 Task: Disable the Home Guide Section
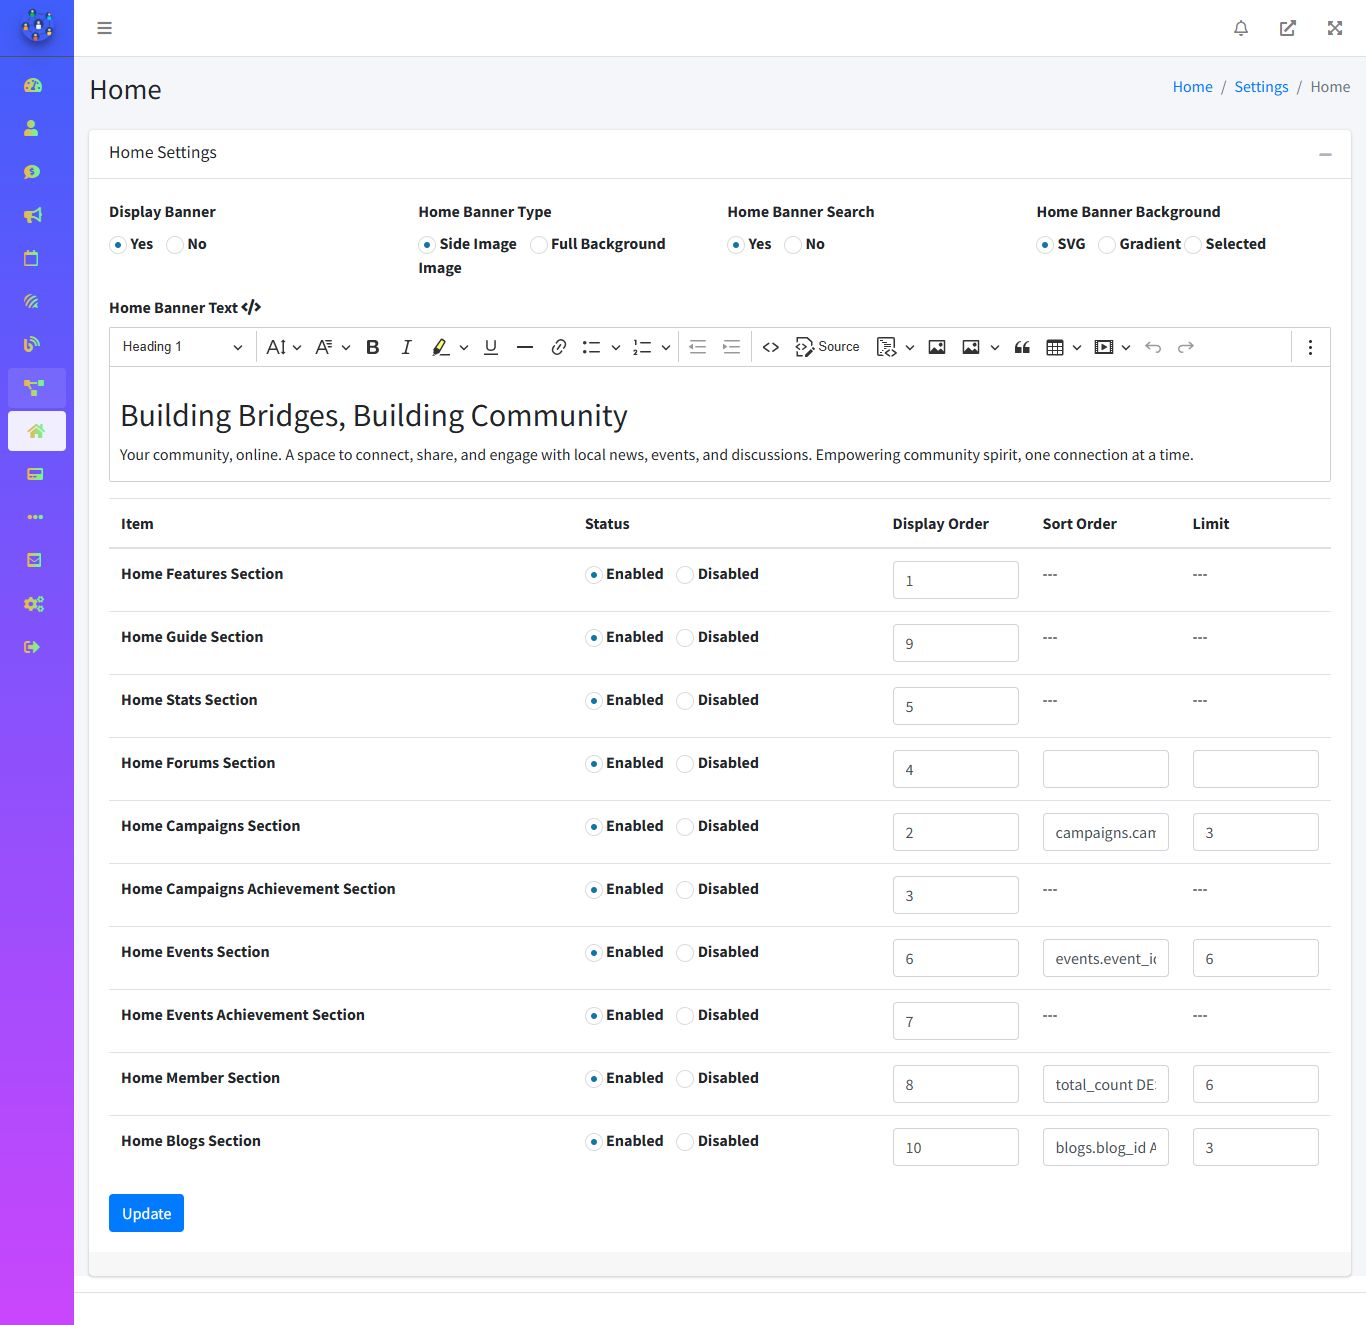[x=685, y=638]
